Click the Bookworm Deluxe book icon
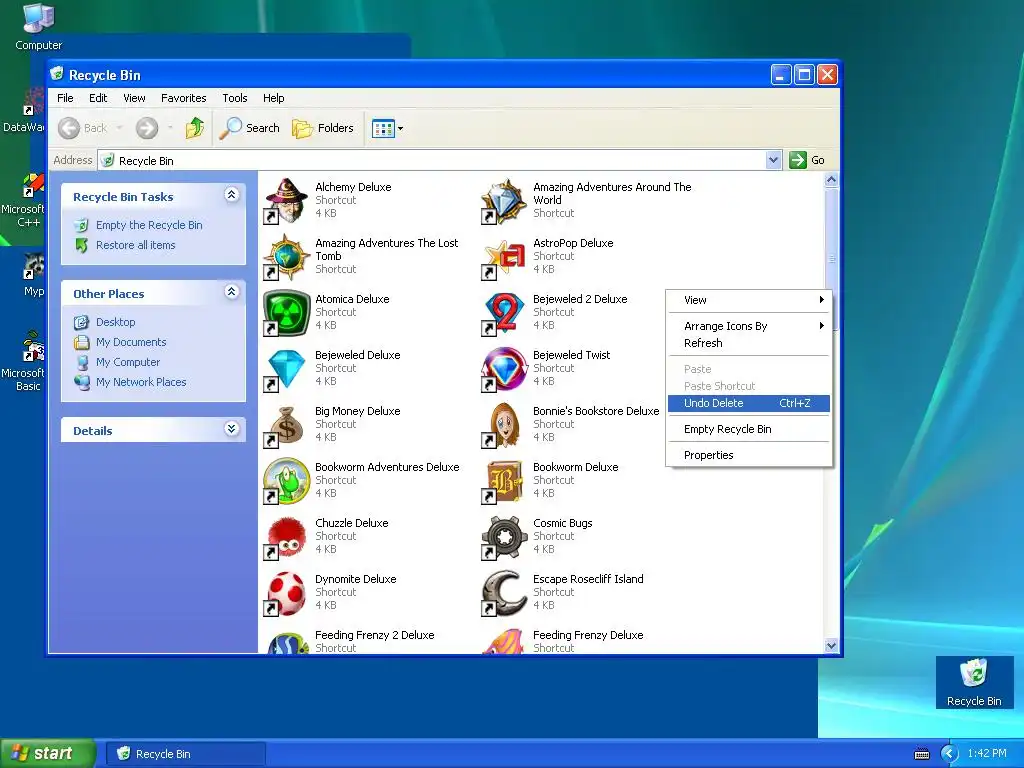The height and width of the screenshot is (768, 1024). click(x=504, y=482)
